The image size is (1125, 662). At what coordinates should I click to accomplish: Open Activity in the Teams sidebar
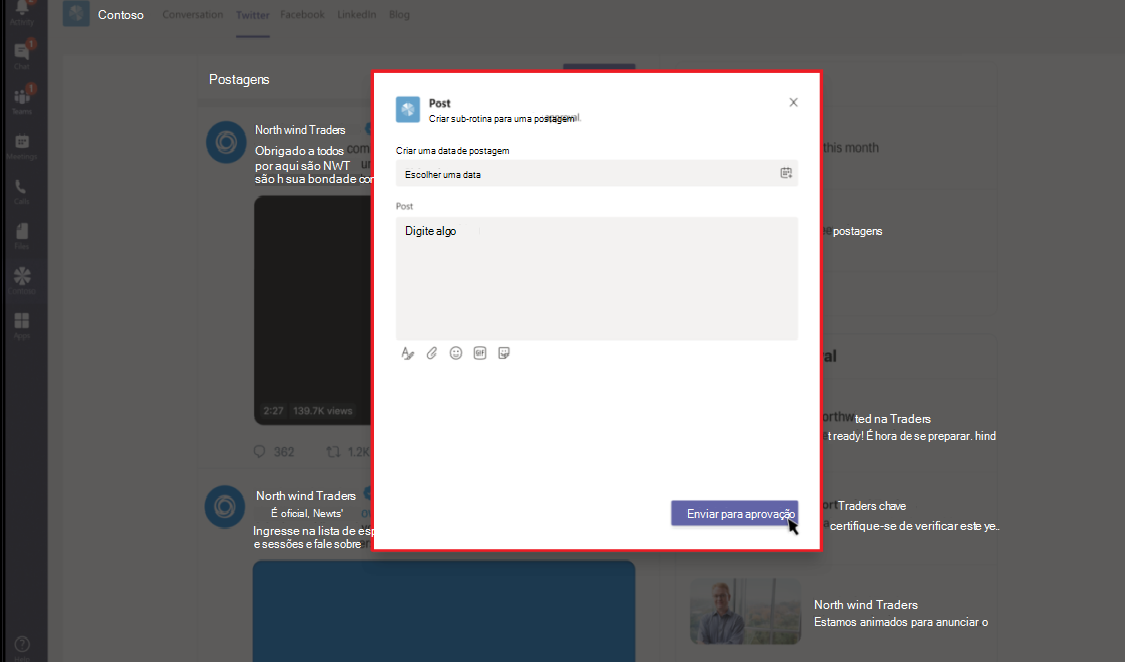(22, 11)
